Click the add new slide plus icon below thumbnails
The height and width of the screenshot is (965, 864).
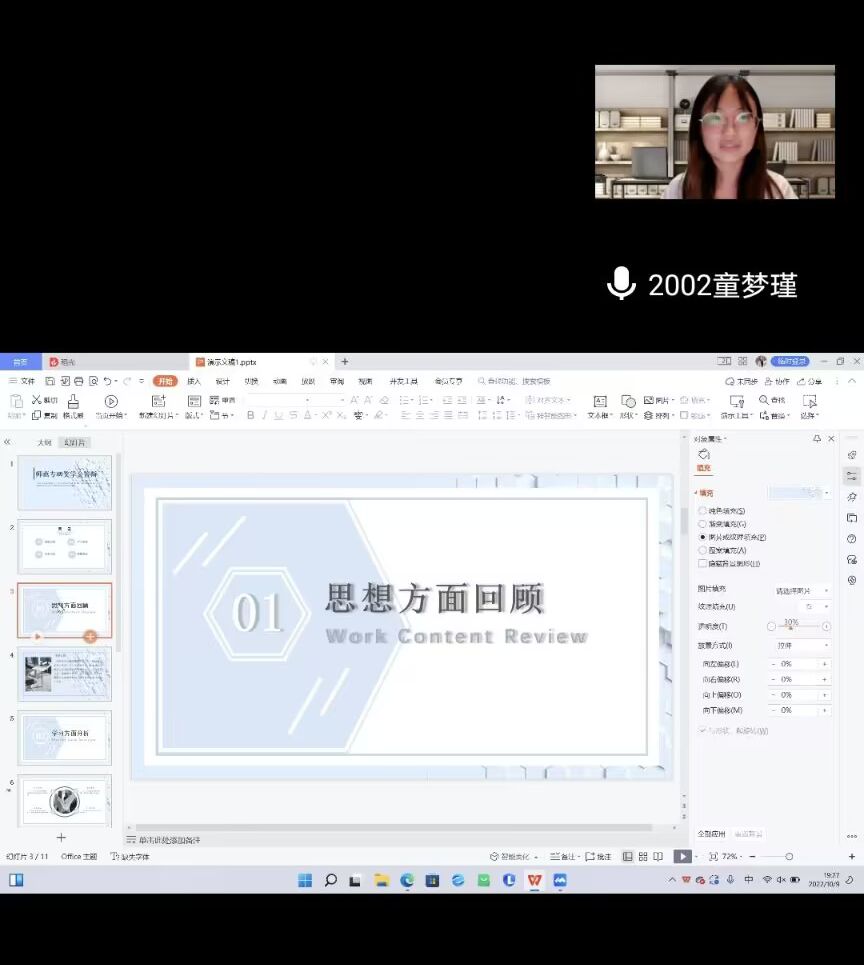click(x=61, y=837)
